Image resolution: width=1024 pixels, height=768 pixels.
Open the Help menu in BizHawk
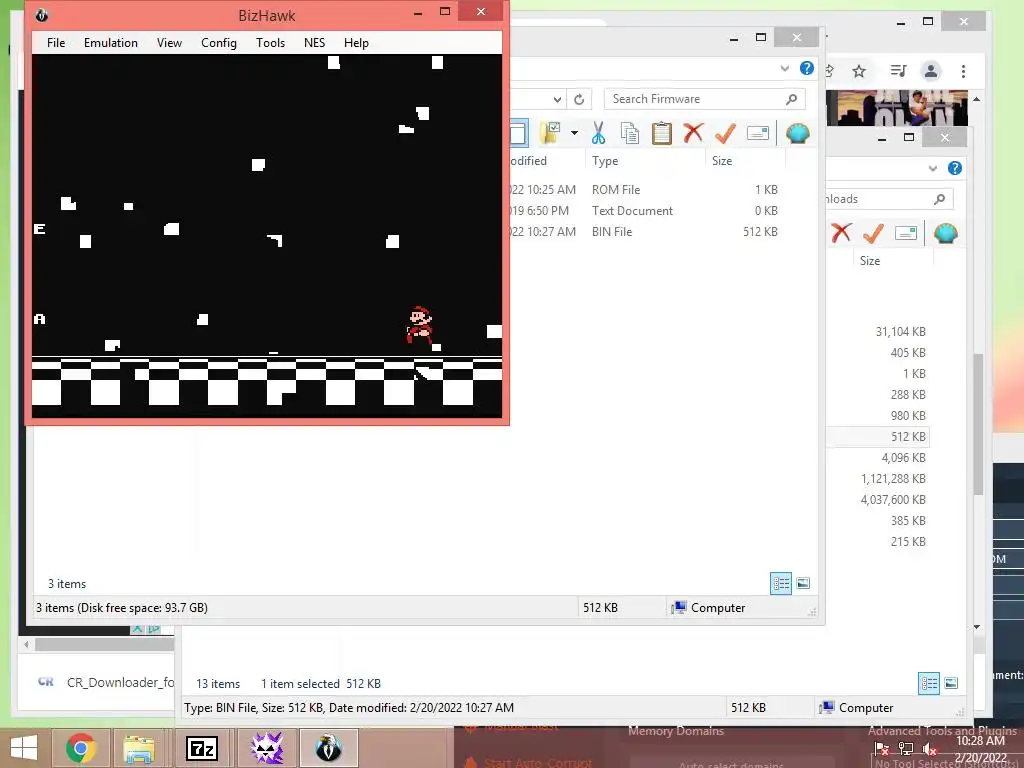coord(356,42)
